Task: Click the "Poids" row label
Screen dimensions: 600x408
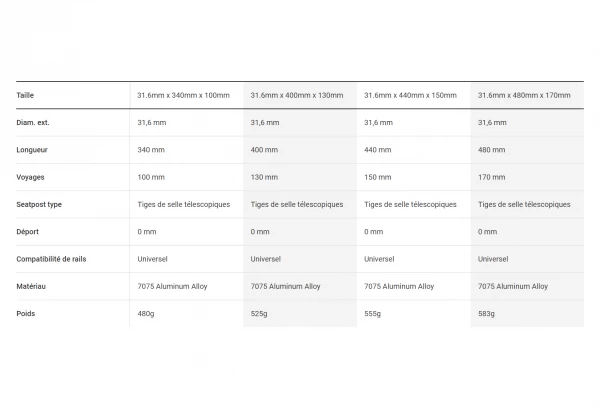Action: (x=26, y=313)
